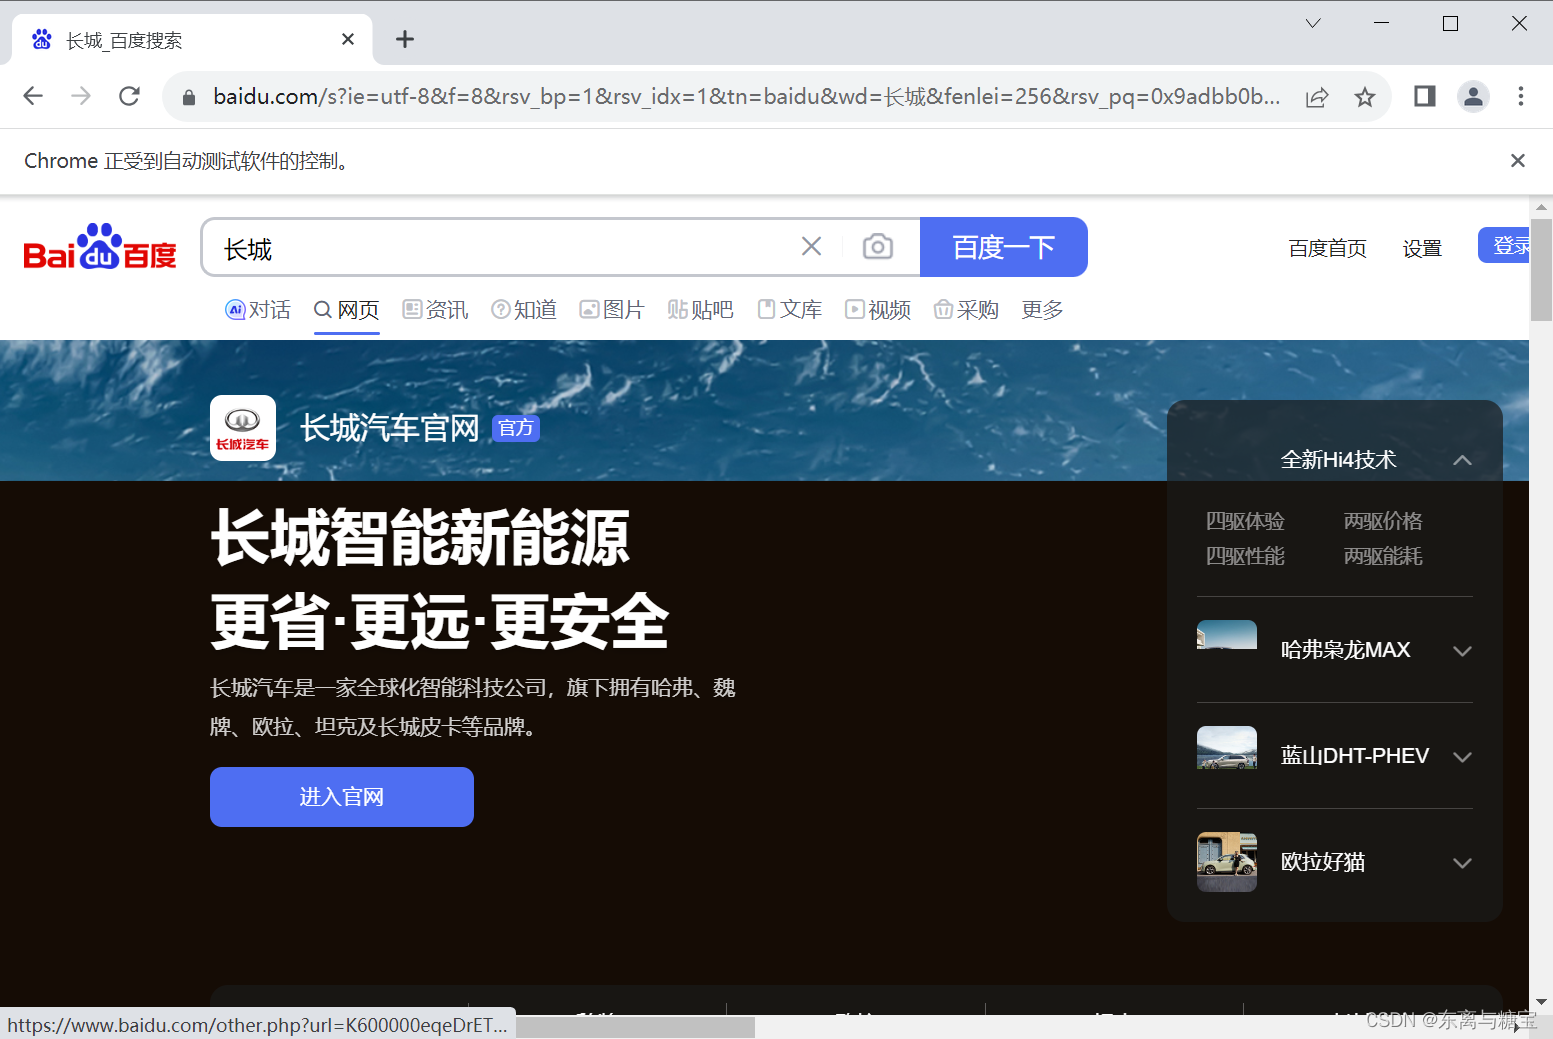Image resolution: width=1553 pixels, height=1039 pixels.
Task: Go back to the previous page
Action: pos(33,96)
